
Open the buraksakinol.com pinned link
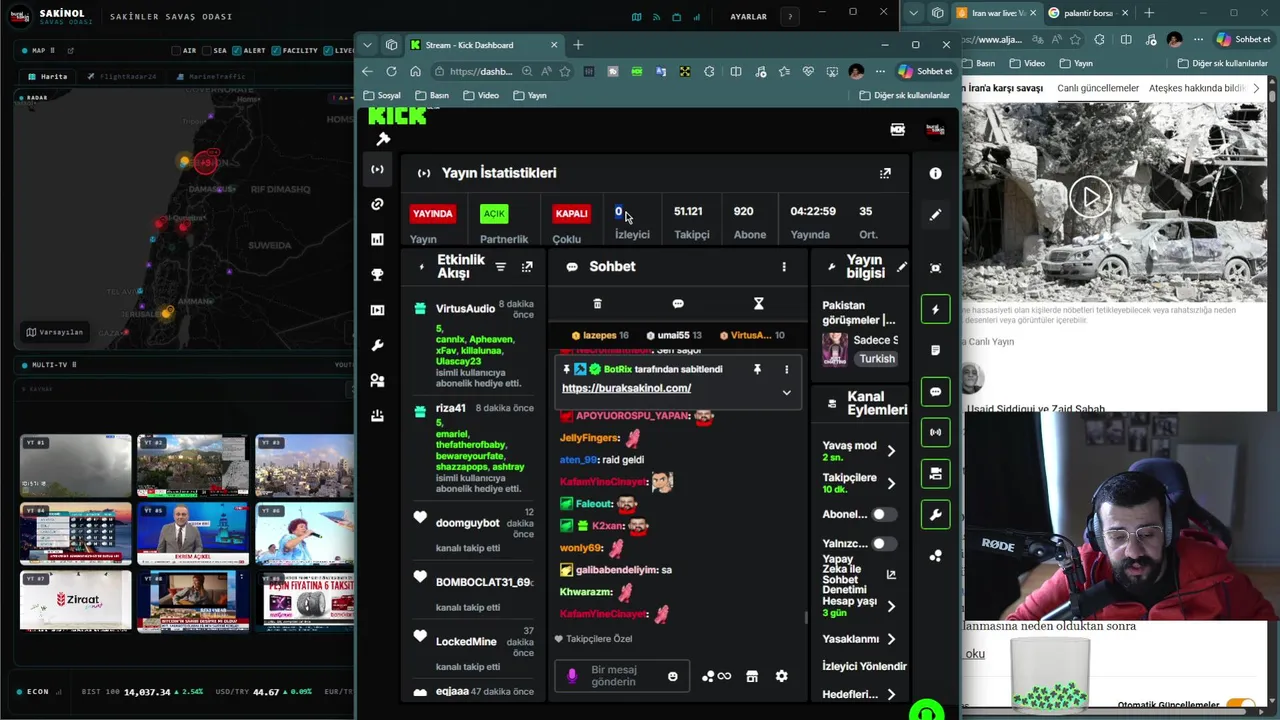[626, 388]
